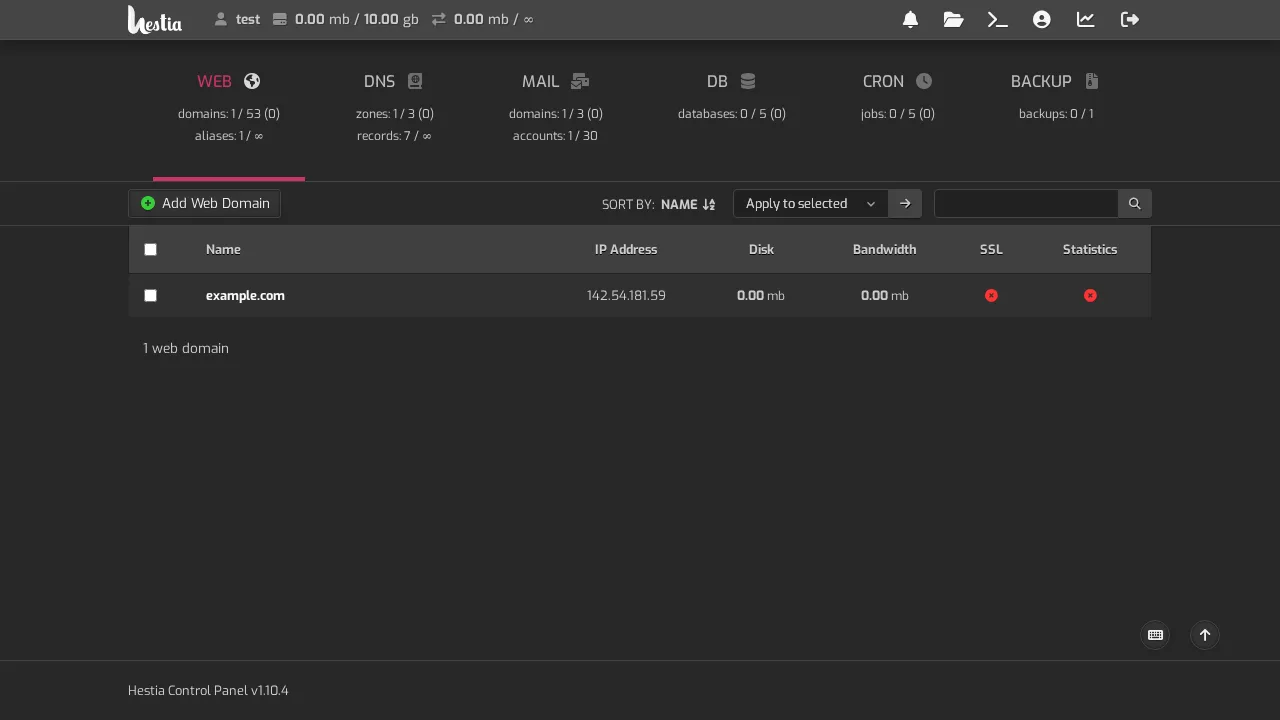The width and height of the screenshot is (1280, 720).
Task: Click the Hestia Control Panel v1.10.4 footer text
Action: [x=208, y=691]
